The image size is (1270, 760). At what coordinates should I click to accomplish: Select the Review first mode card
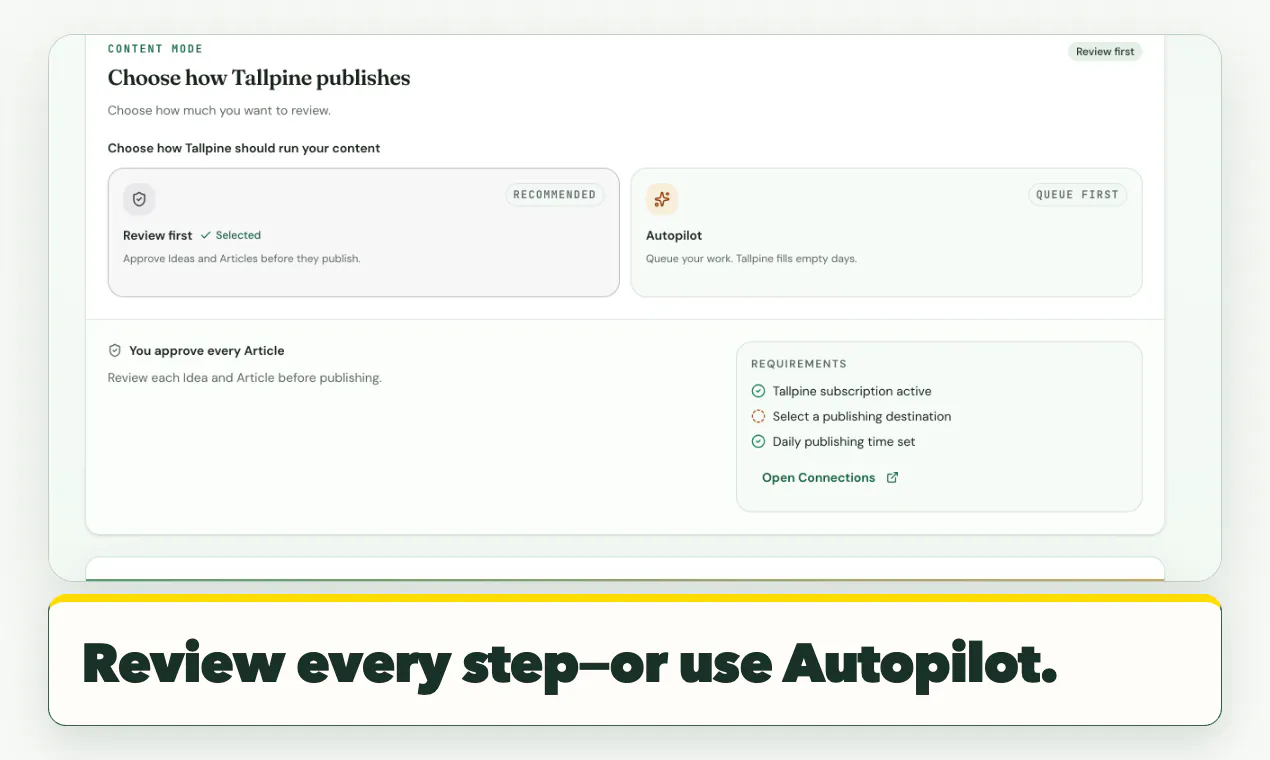coord(364,232)
